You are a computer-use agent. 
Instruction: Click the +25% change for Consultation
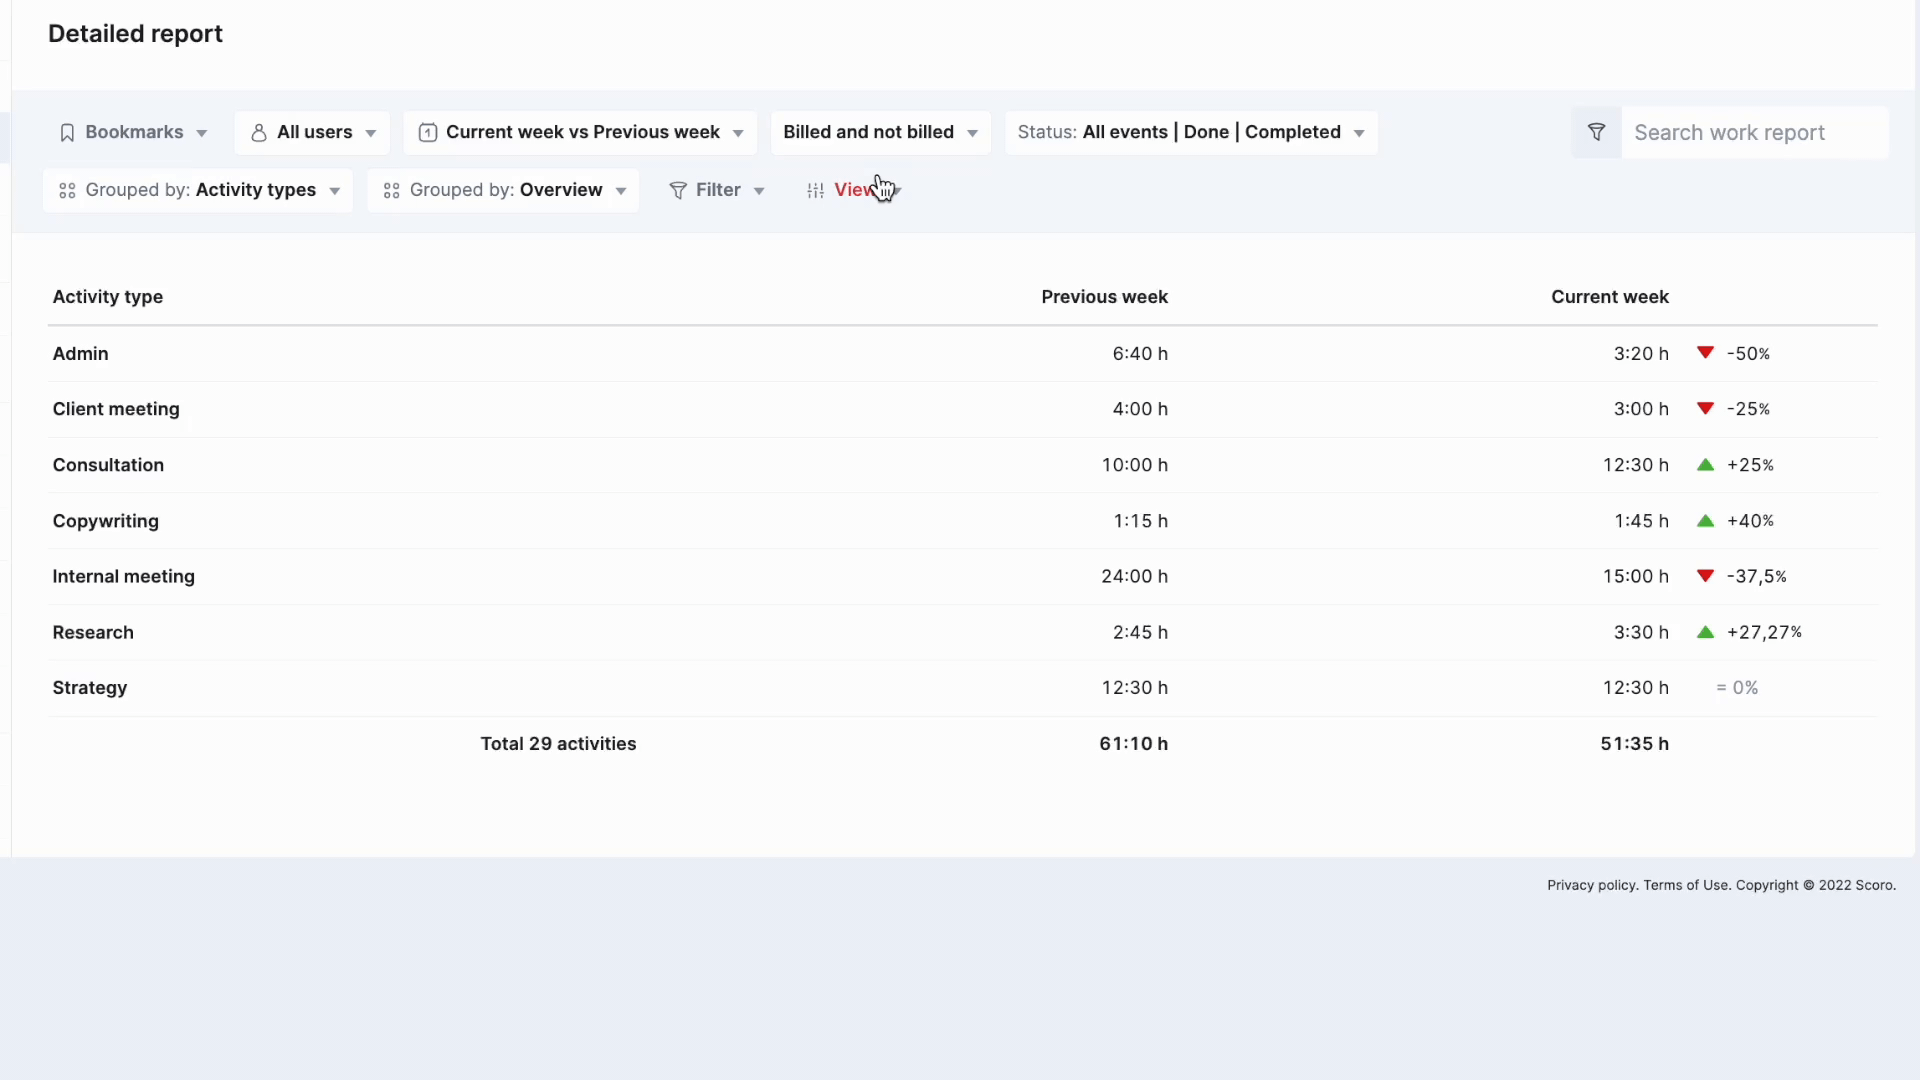click(1750, 465)
